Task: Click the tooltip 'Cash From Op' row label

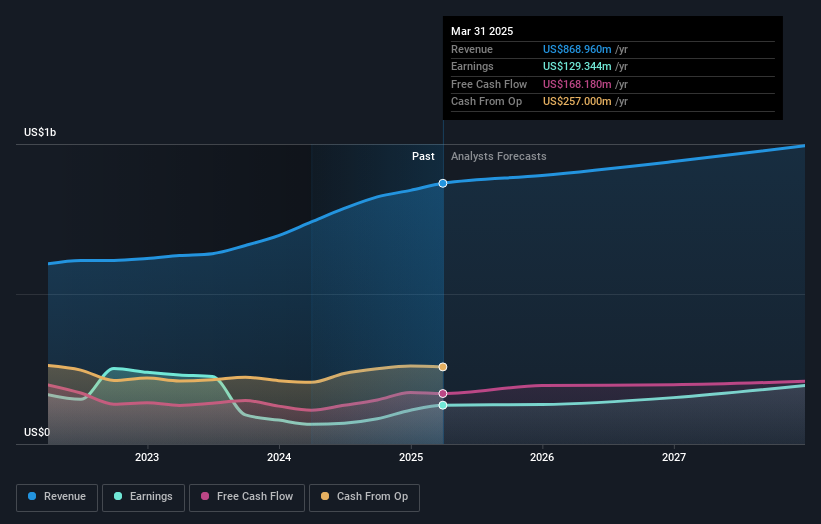Action: coord(486,102)
